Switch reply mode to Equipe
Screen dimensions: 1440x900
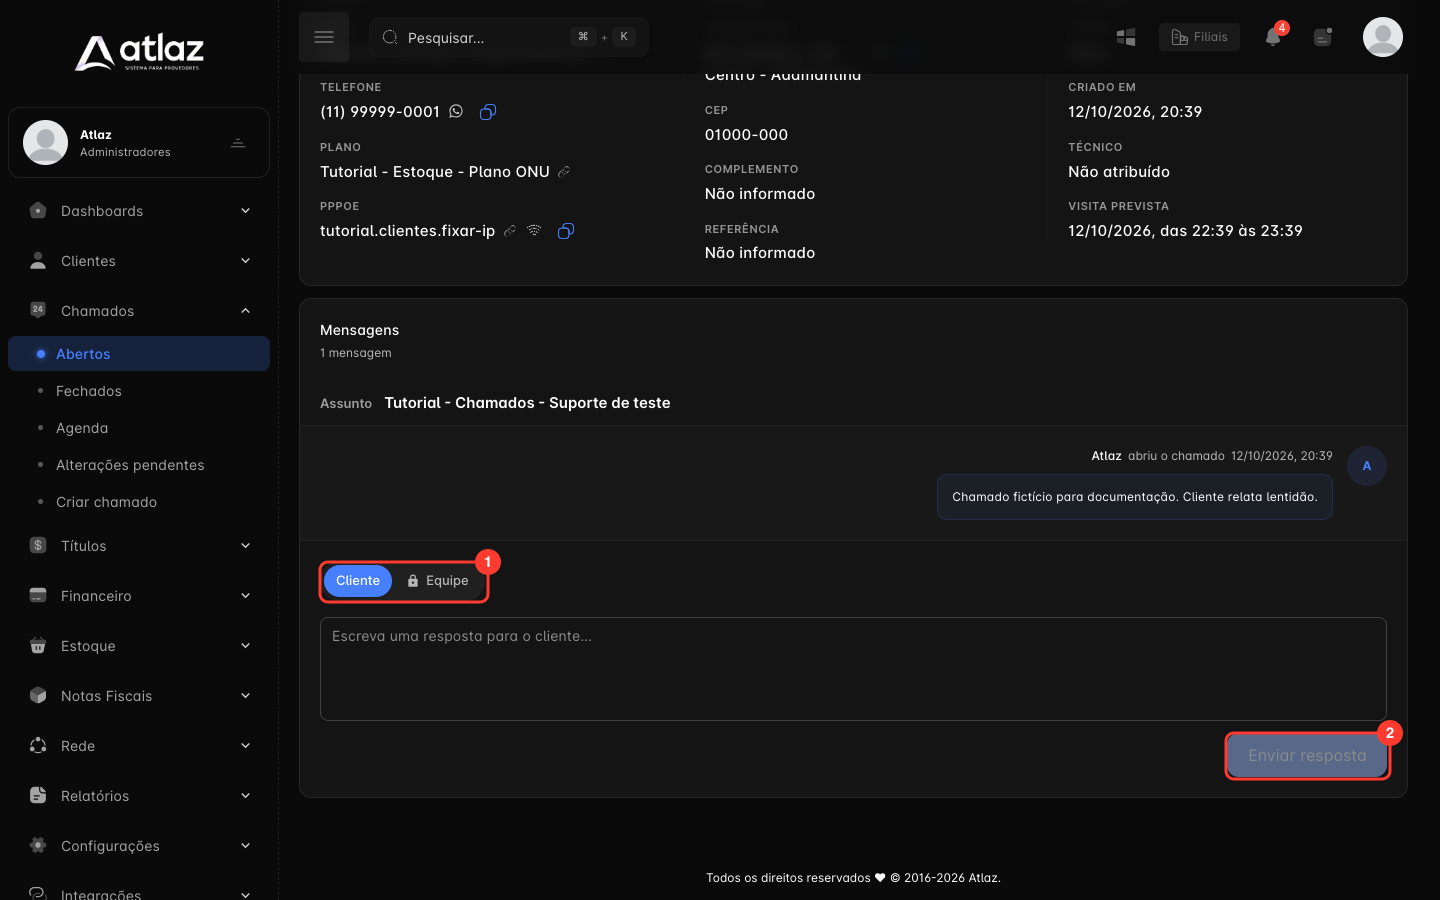[x=438, y=581]
